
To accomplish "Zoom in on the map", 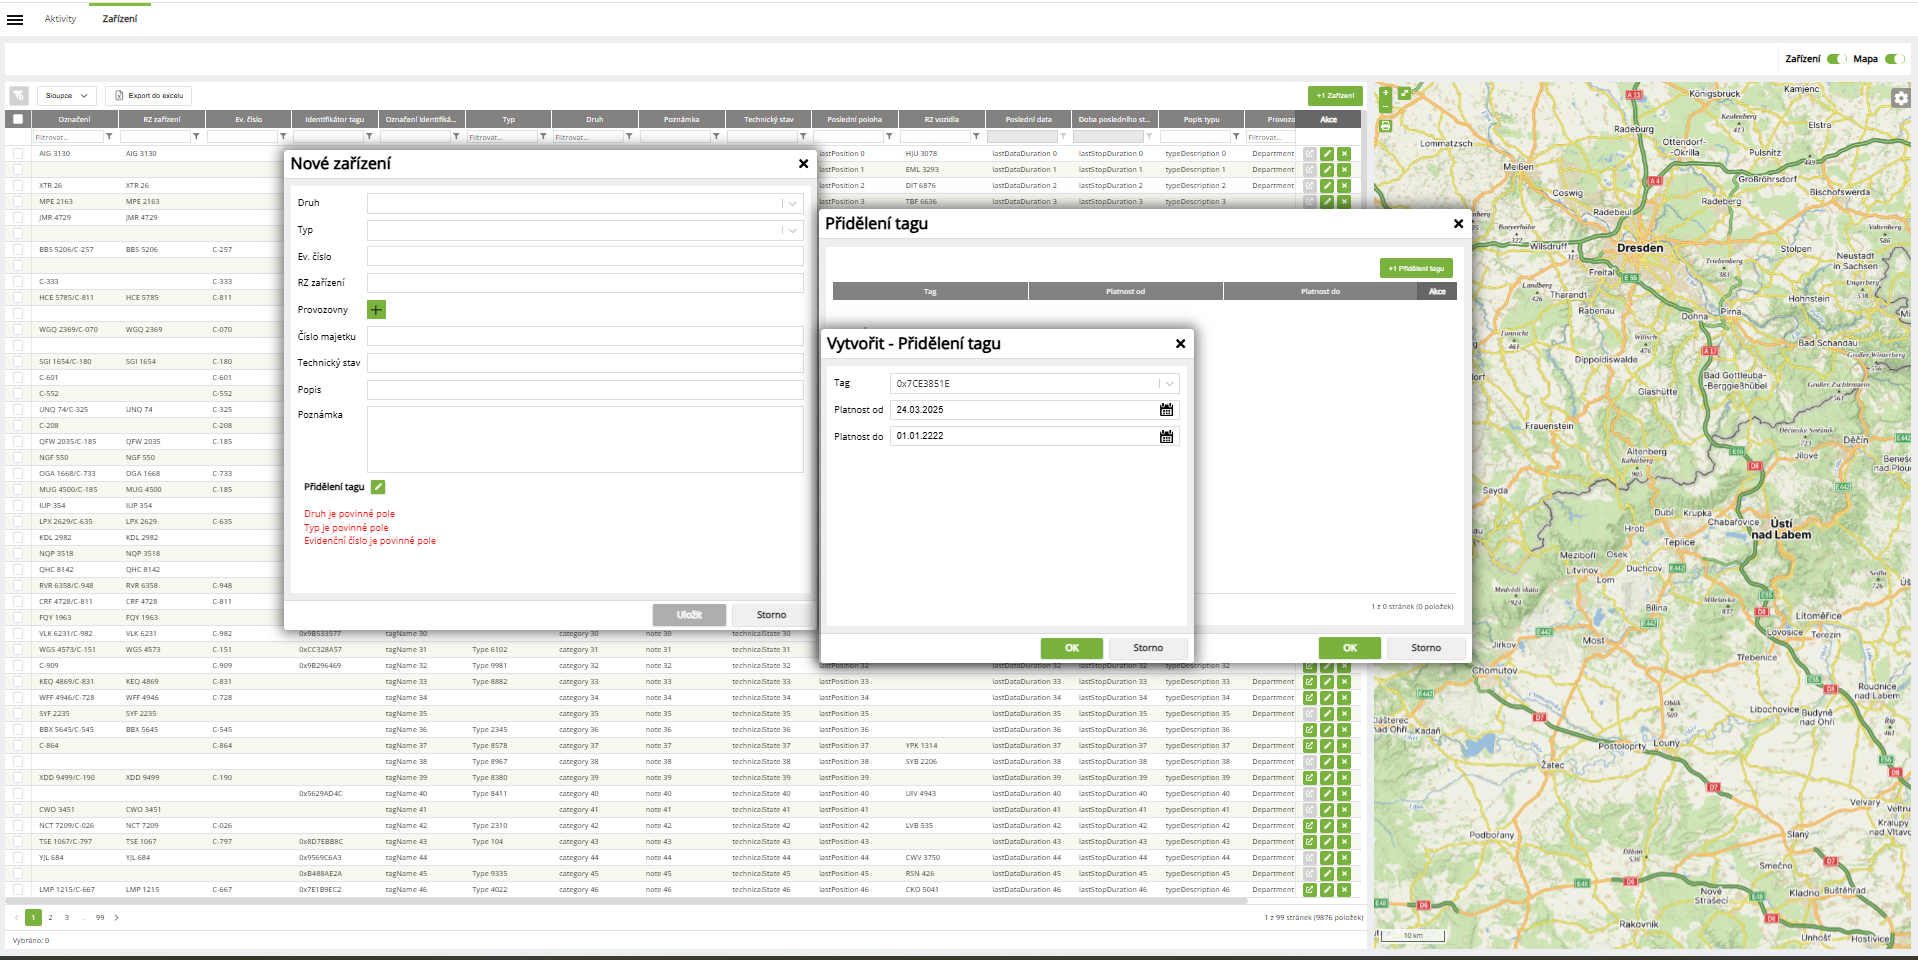I will pos(1385,93).
